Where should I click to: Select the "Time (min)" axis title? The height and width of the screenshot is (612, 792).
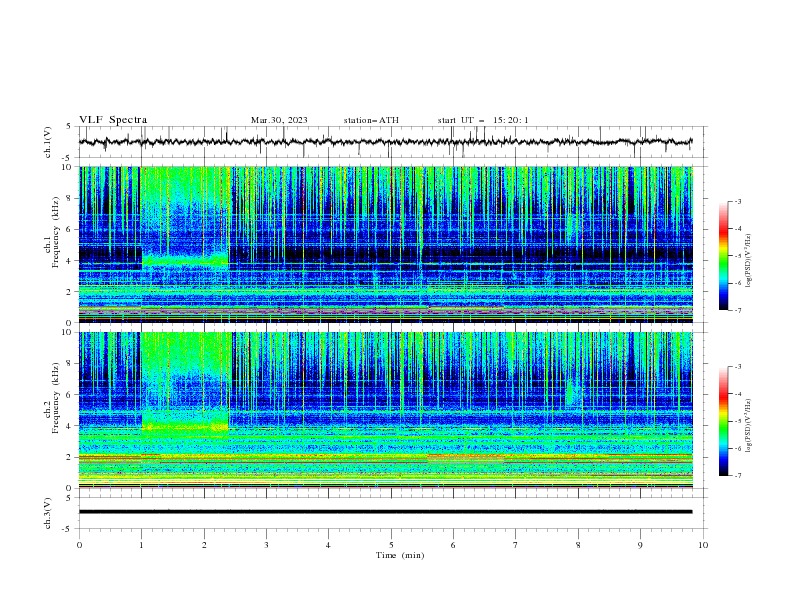(400, 555)
